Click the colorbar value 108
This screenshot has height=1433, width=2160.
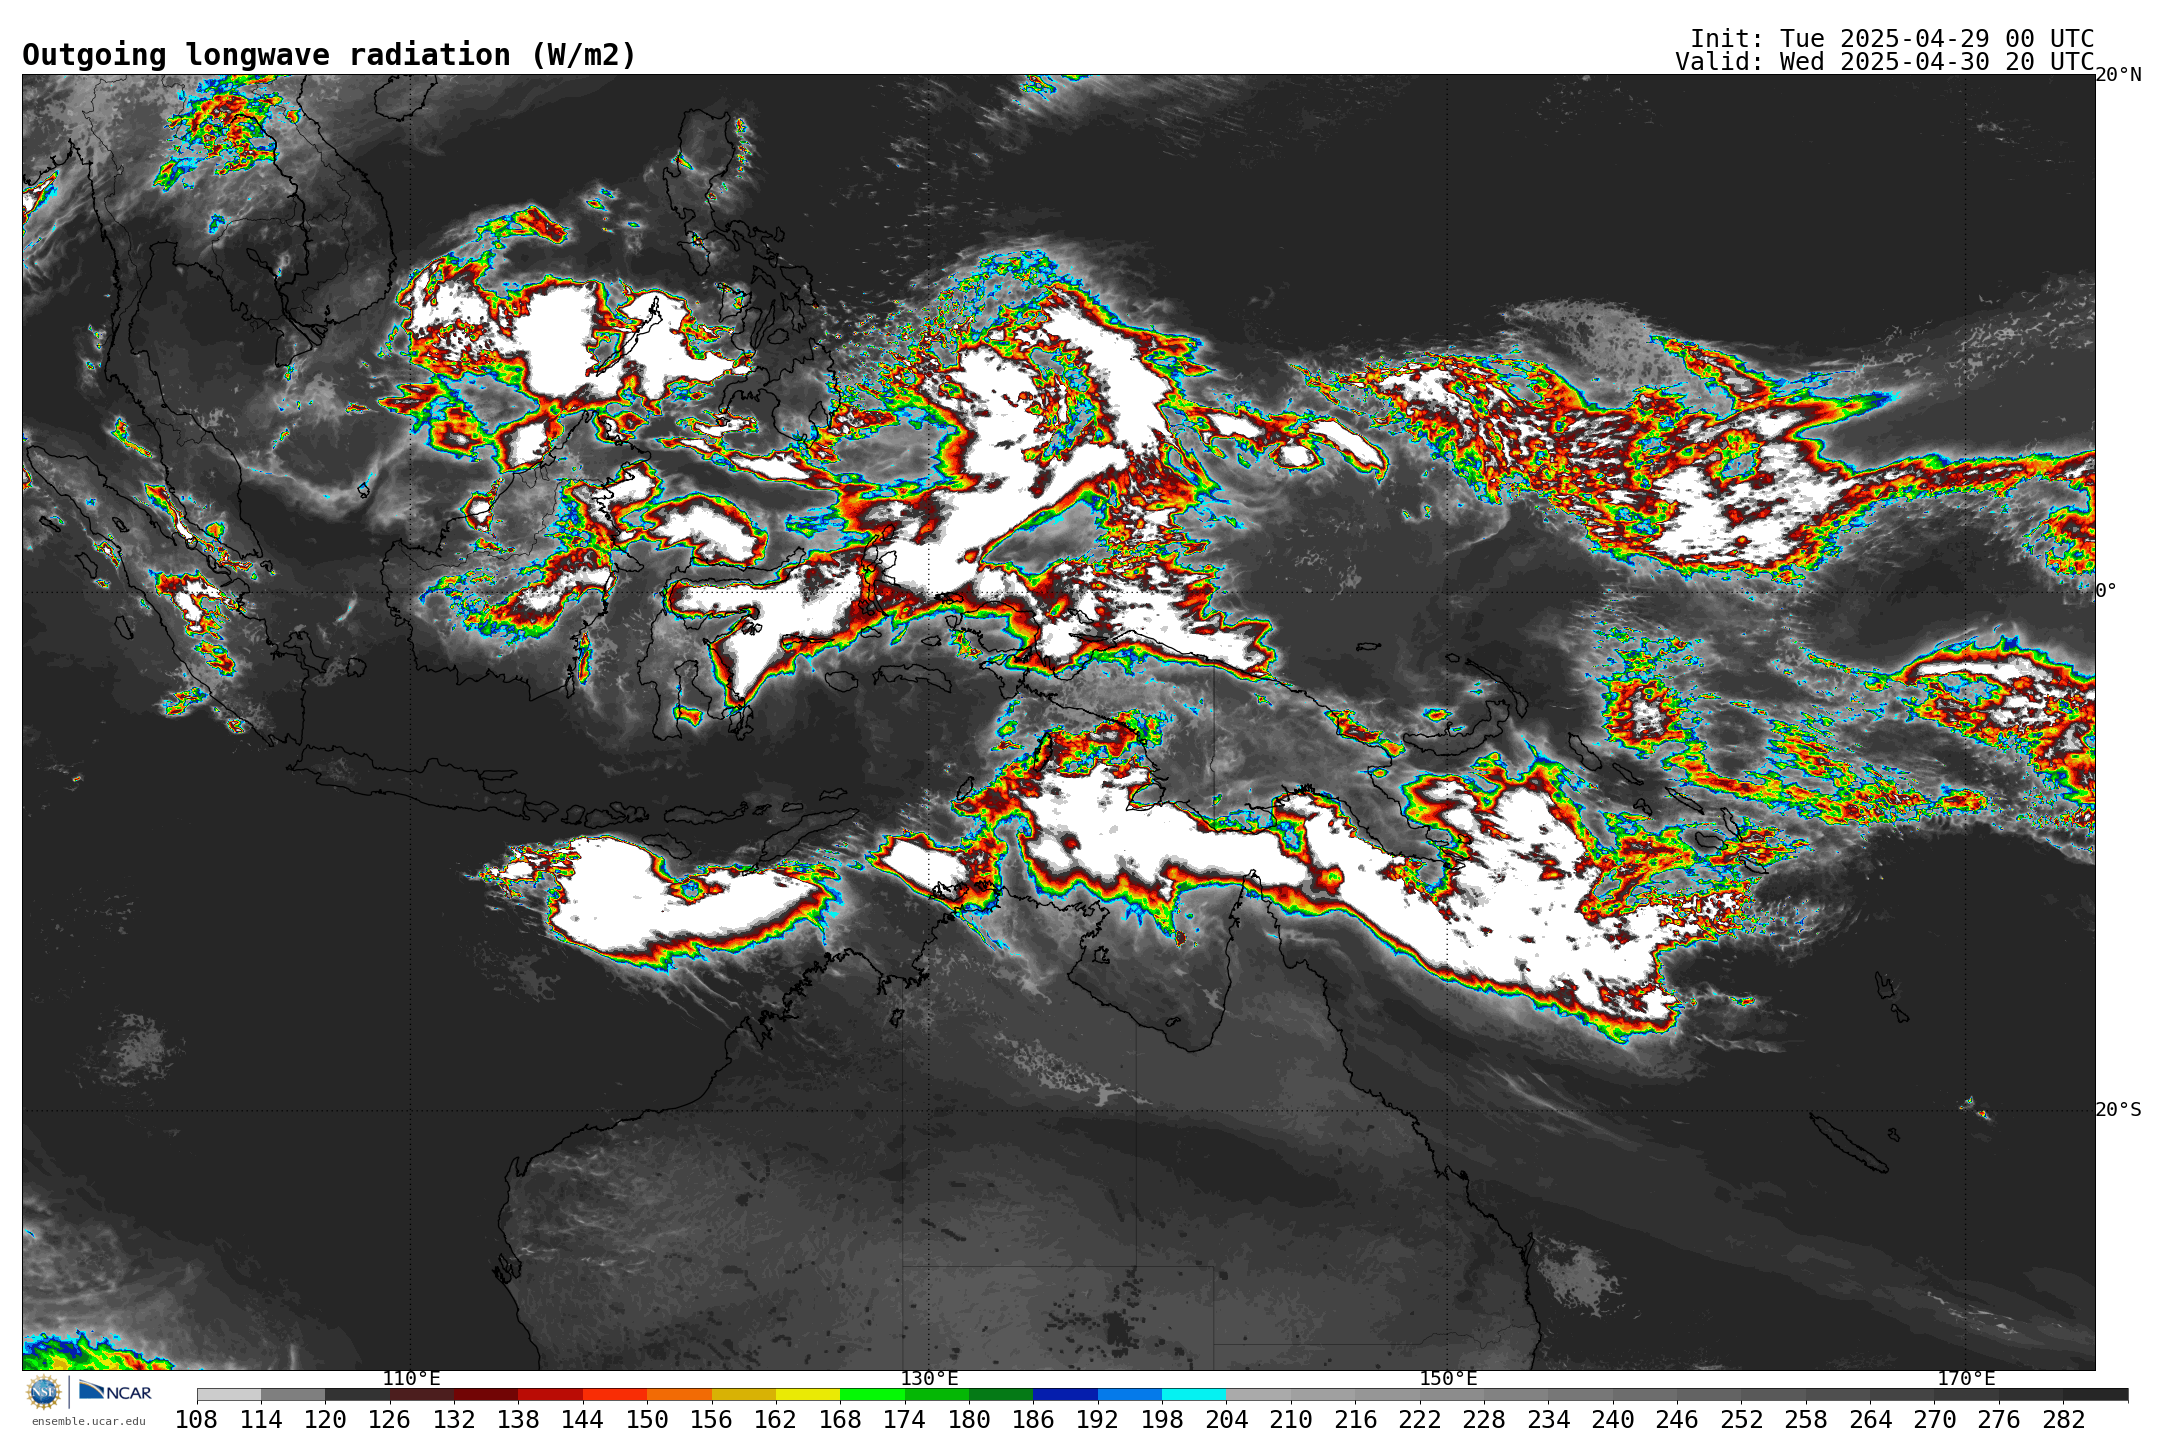(x=197, y=1420)
